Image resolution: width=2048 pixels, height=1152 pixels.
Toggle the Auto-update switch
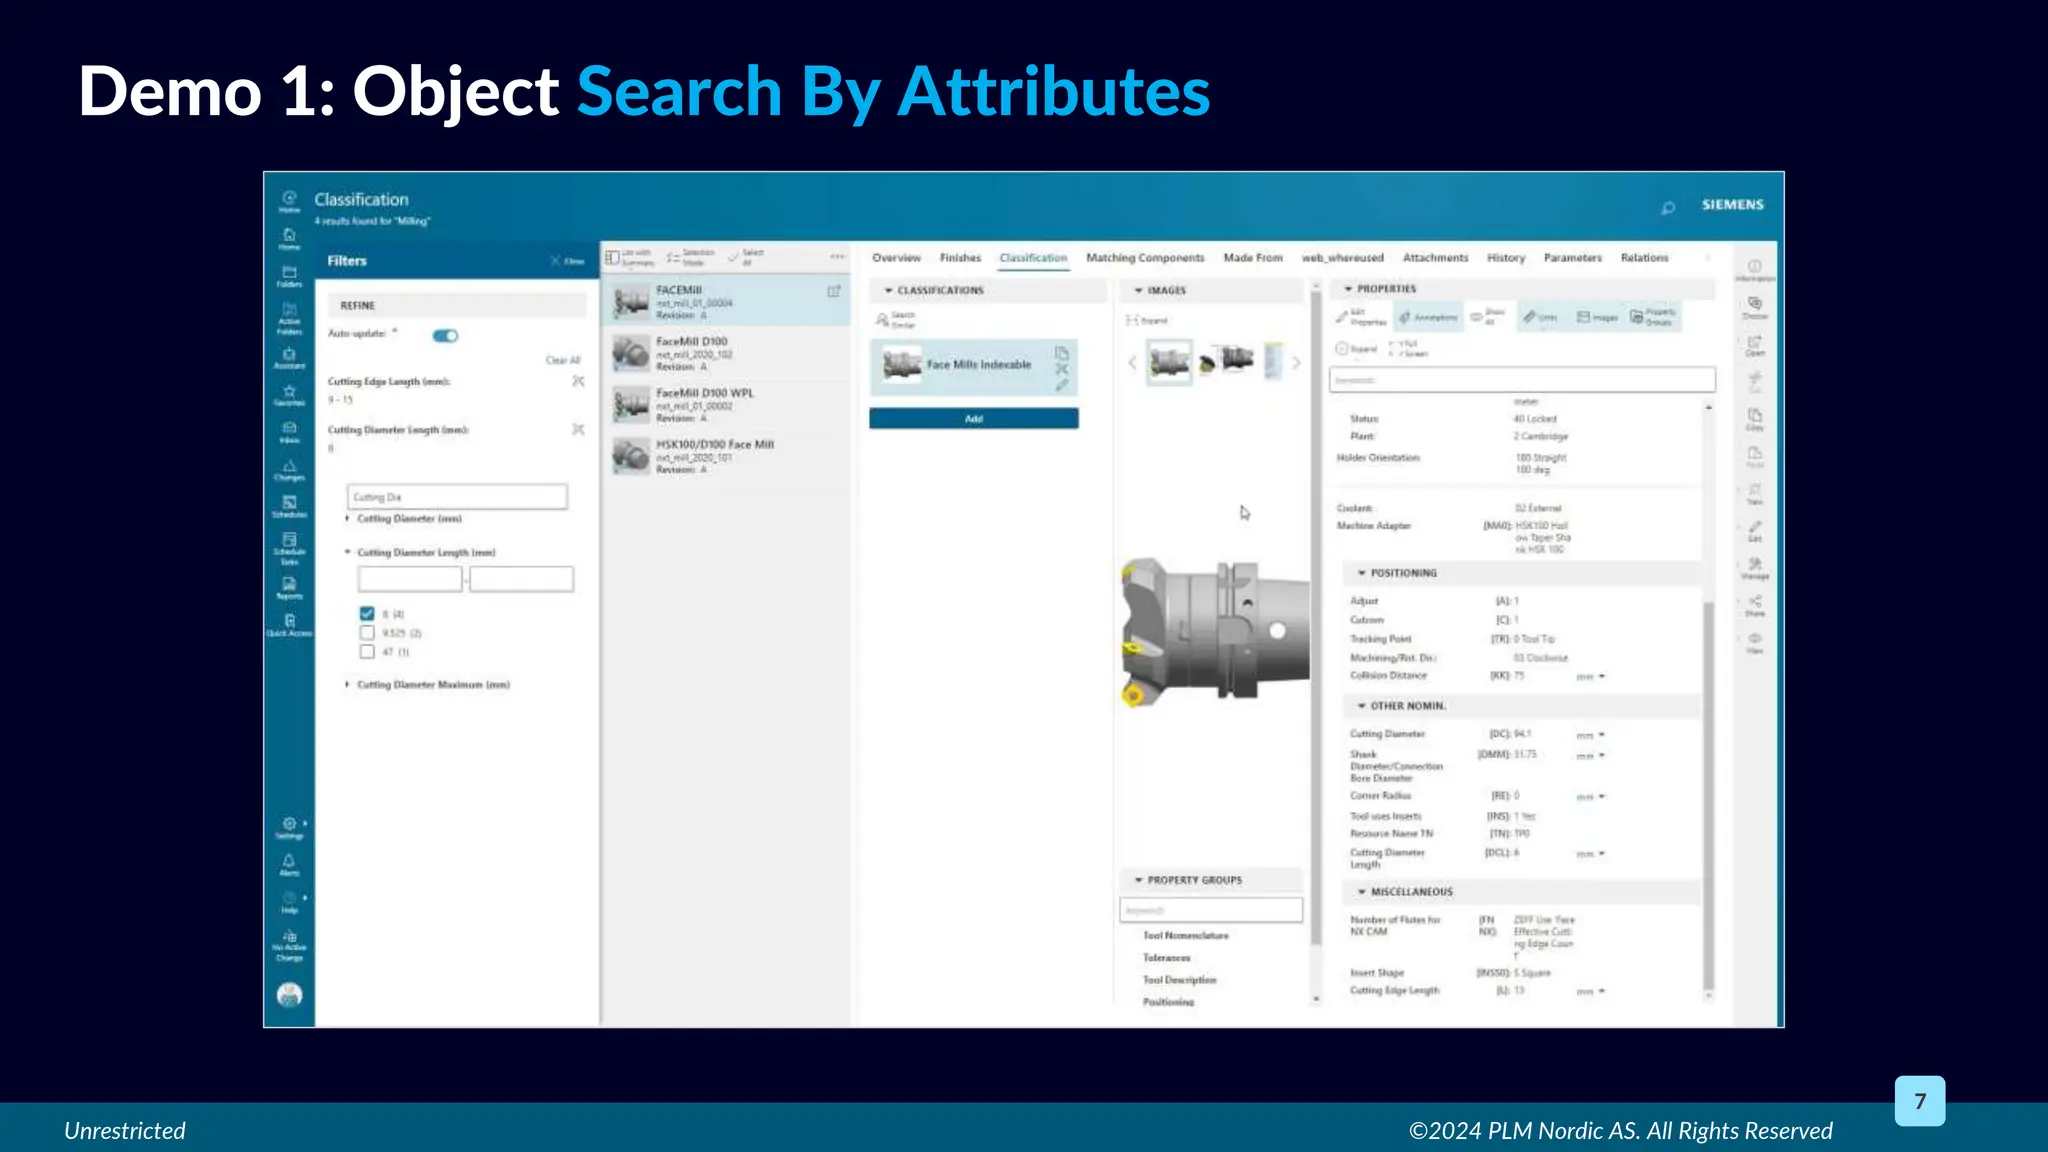pos(445,336)
